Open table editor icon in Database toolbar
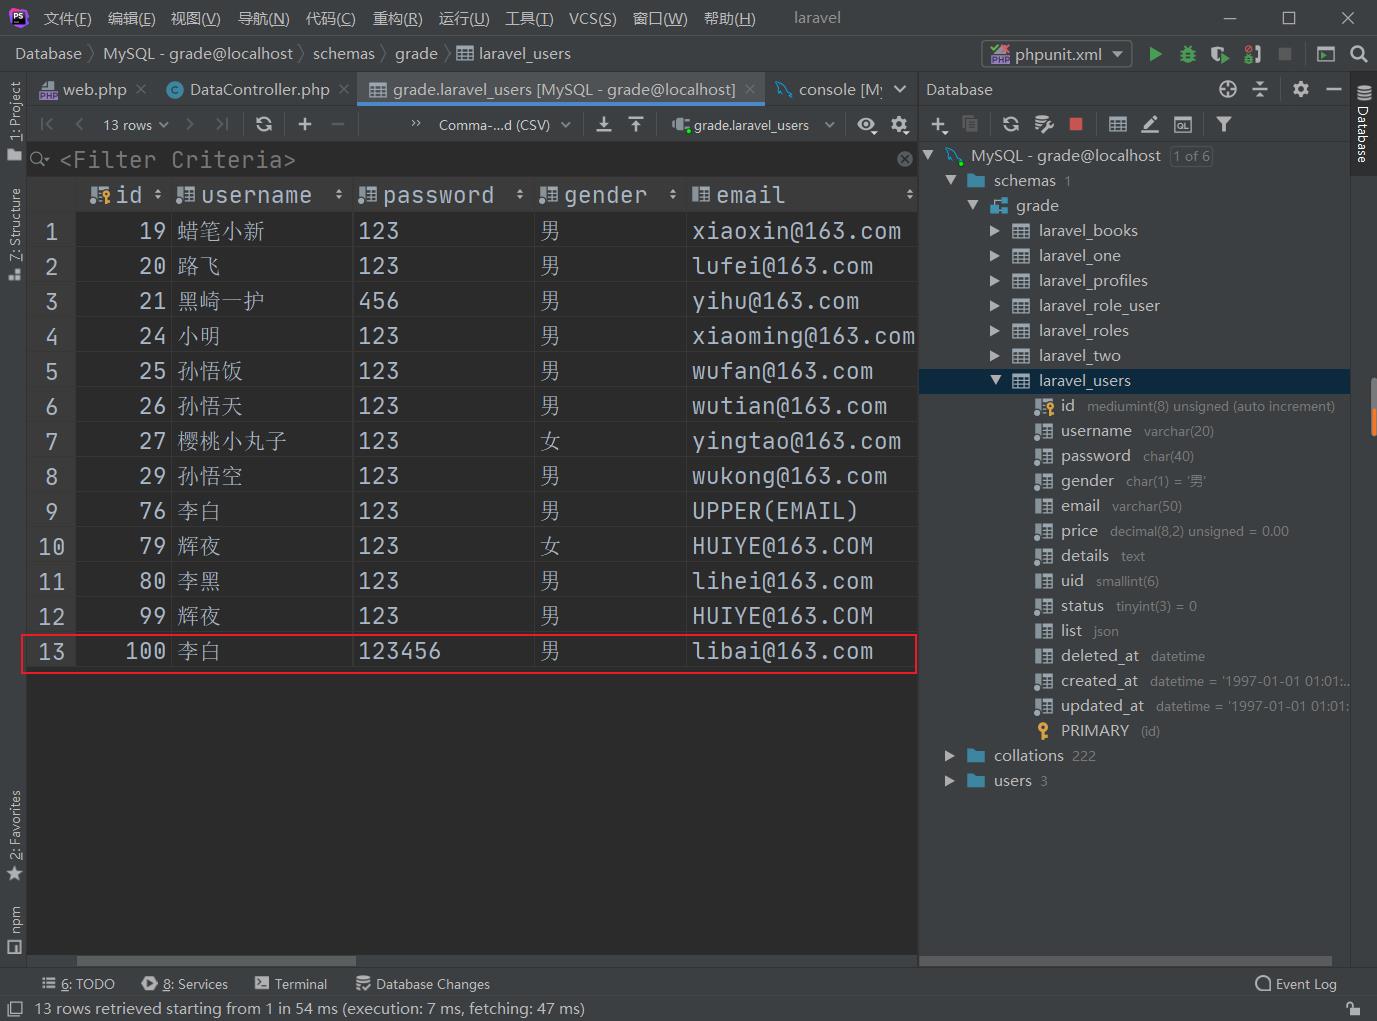The width and height of the screenshot is (1377, 1021). [x=1118, y=124]
